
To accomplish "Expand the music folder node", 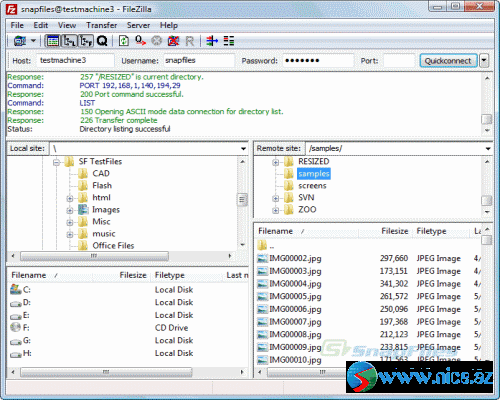I will tap(70, 234).
